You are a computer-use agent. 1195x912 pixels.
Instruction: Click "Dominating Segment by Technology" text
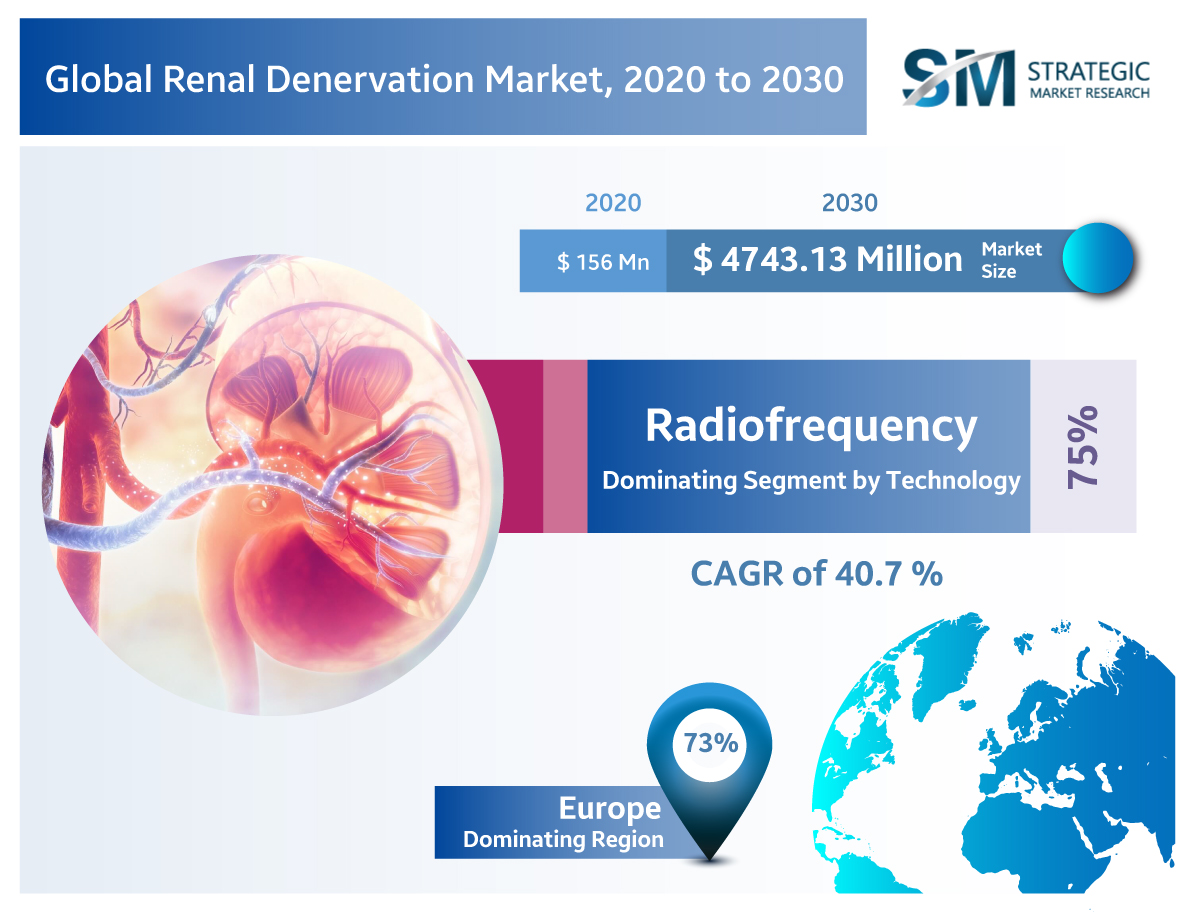point(811,481)
